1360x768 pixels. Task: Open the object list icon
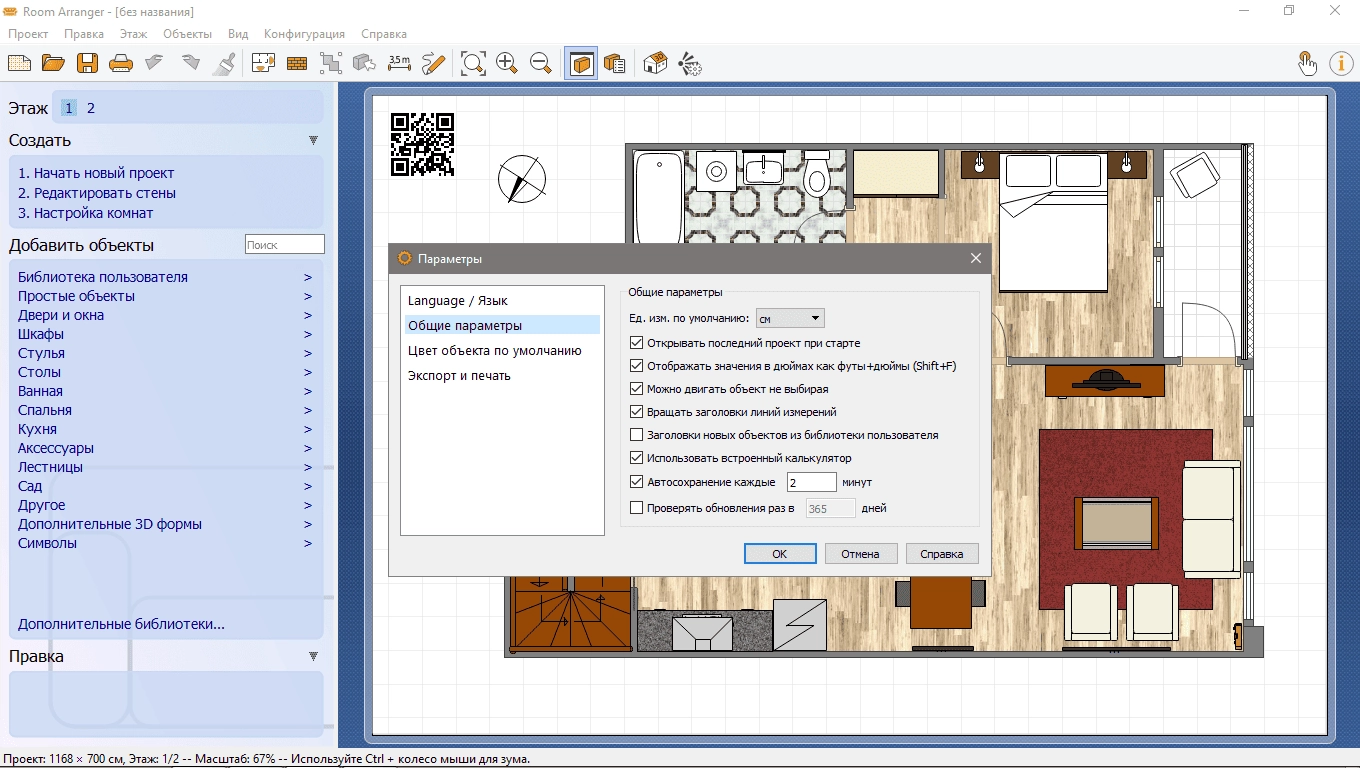point(615,63)
